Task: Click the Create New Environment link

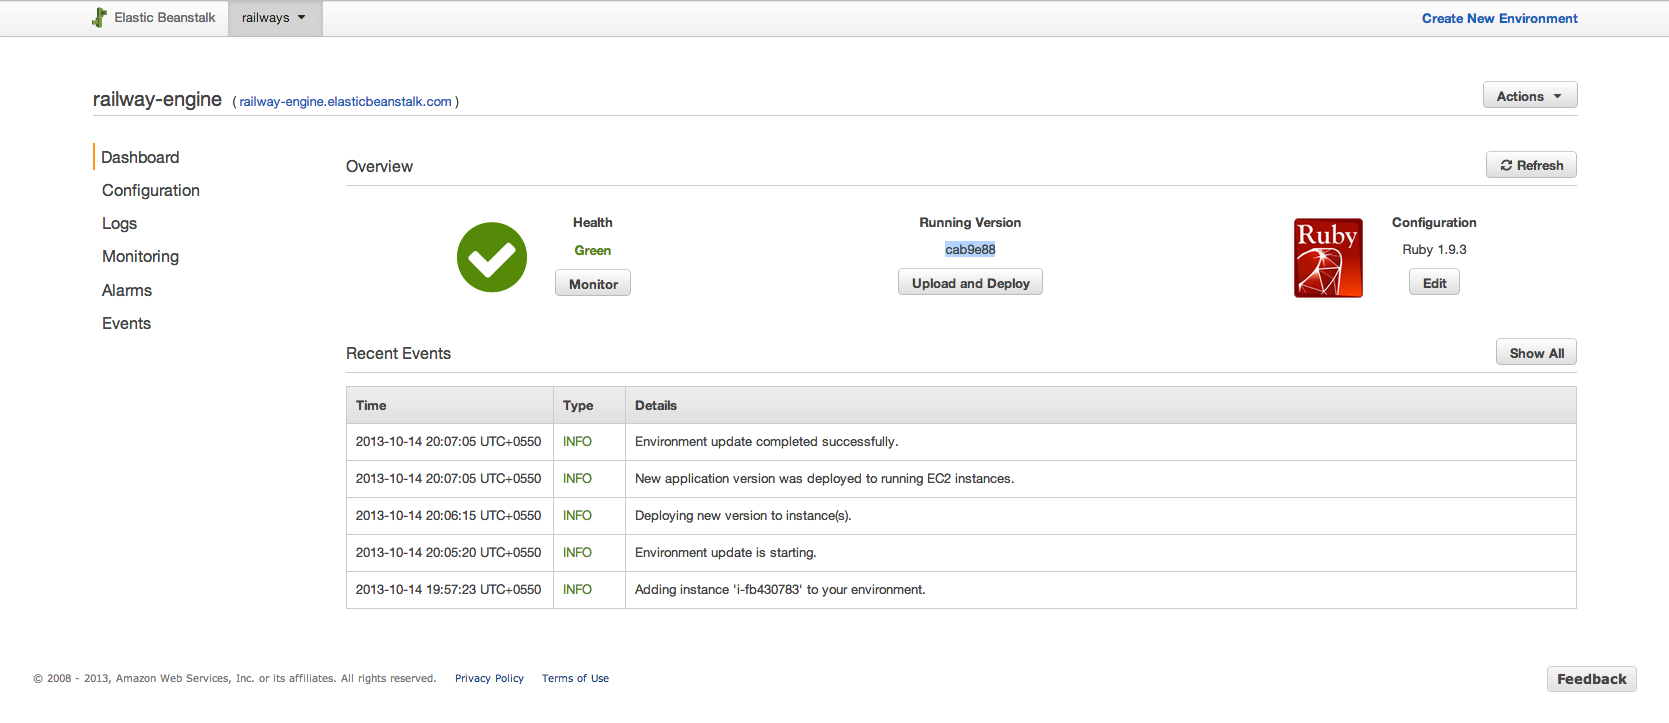Action: click(x=1499, y=18)
